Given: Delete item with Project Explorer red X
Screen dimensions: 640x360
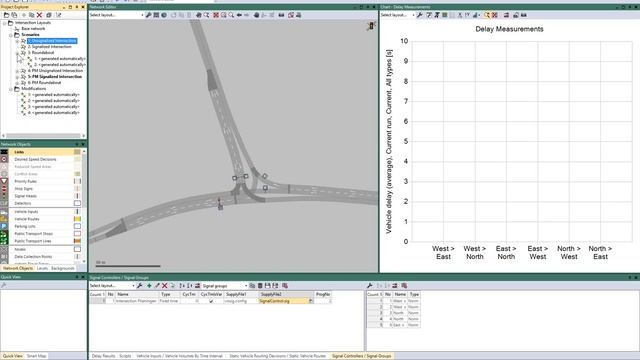Looking at the screenshot, I should coord(40,15).
